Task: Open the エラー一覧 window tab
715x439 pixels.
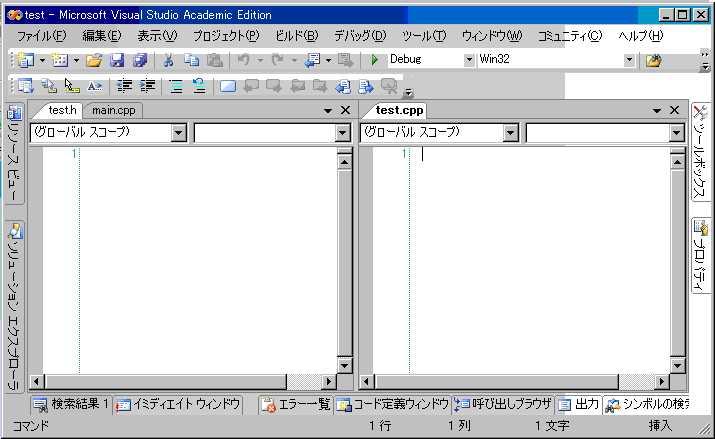Action: (x=295, y=404)
